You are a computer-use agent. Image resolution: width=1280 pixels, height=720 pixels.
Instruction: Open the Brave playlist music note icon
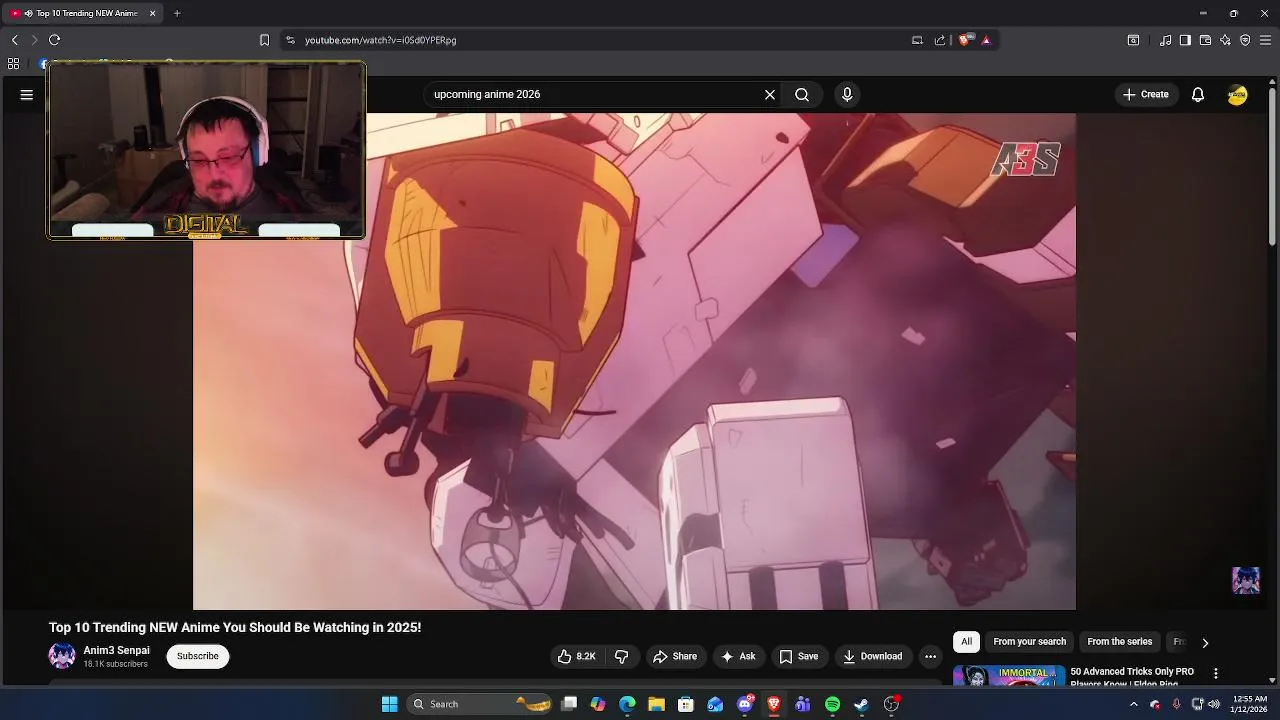pos(1165,40)
